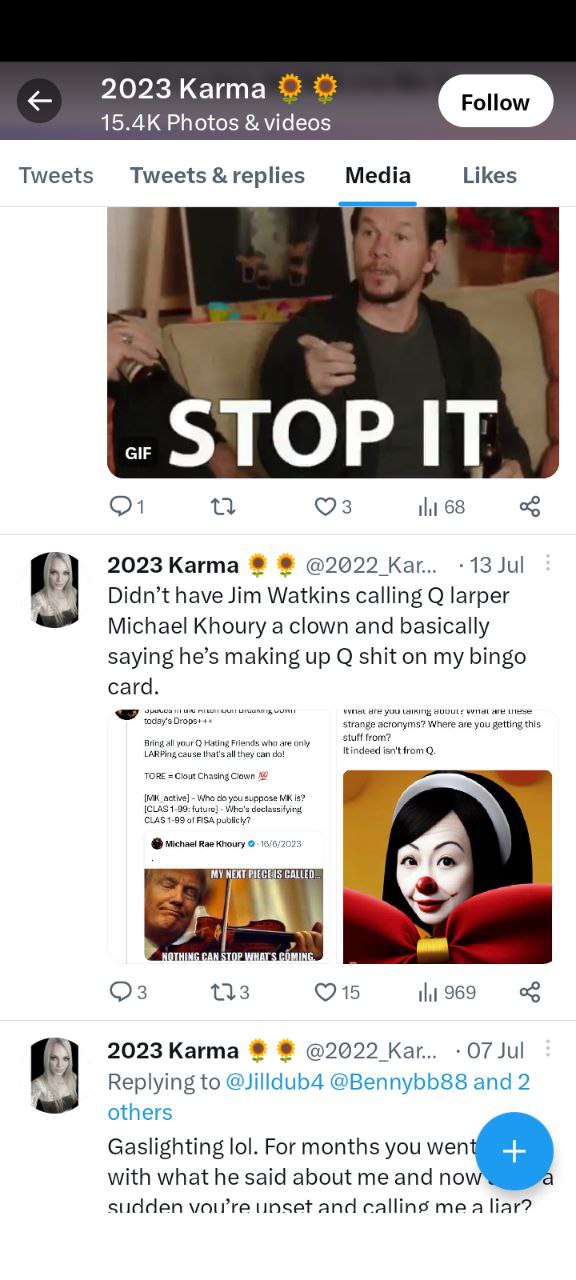This screenshot has width=576, height=1280.
Task: Share the STOP IT GIF tweet
Action: (530, 507)
